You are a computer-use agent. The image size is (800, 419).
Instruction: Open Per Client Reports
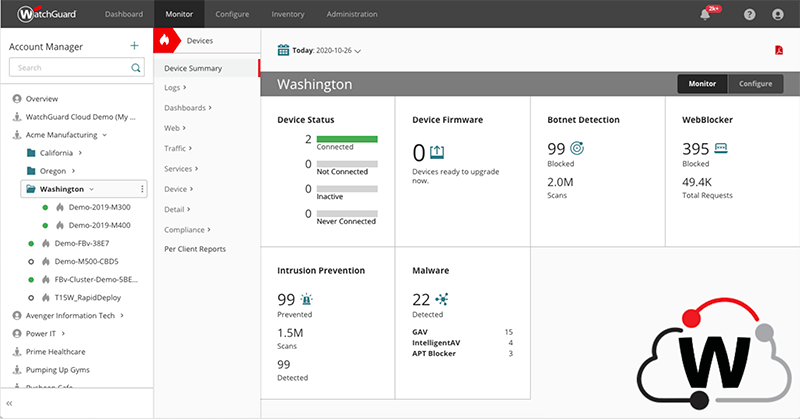195,249
